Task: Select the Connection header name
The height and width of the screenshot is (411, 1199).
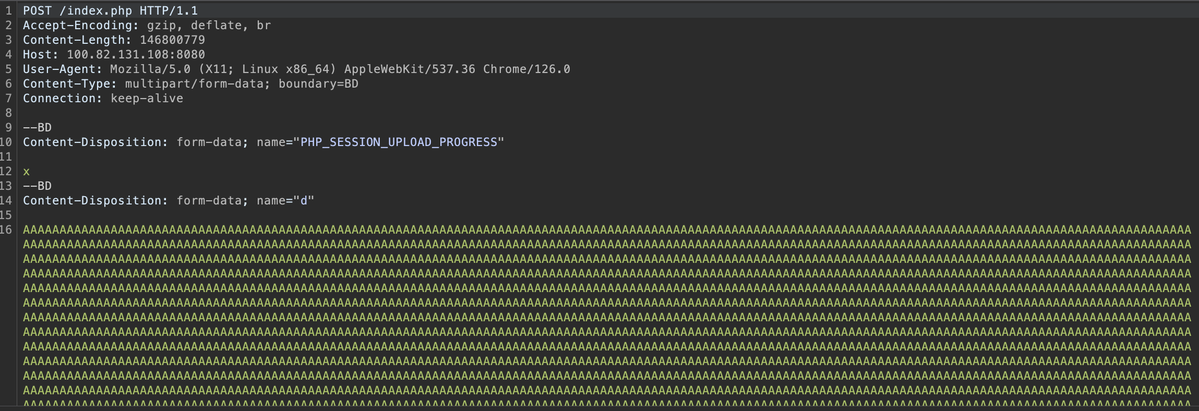Action: [63, 98]
